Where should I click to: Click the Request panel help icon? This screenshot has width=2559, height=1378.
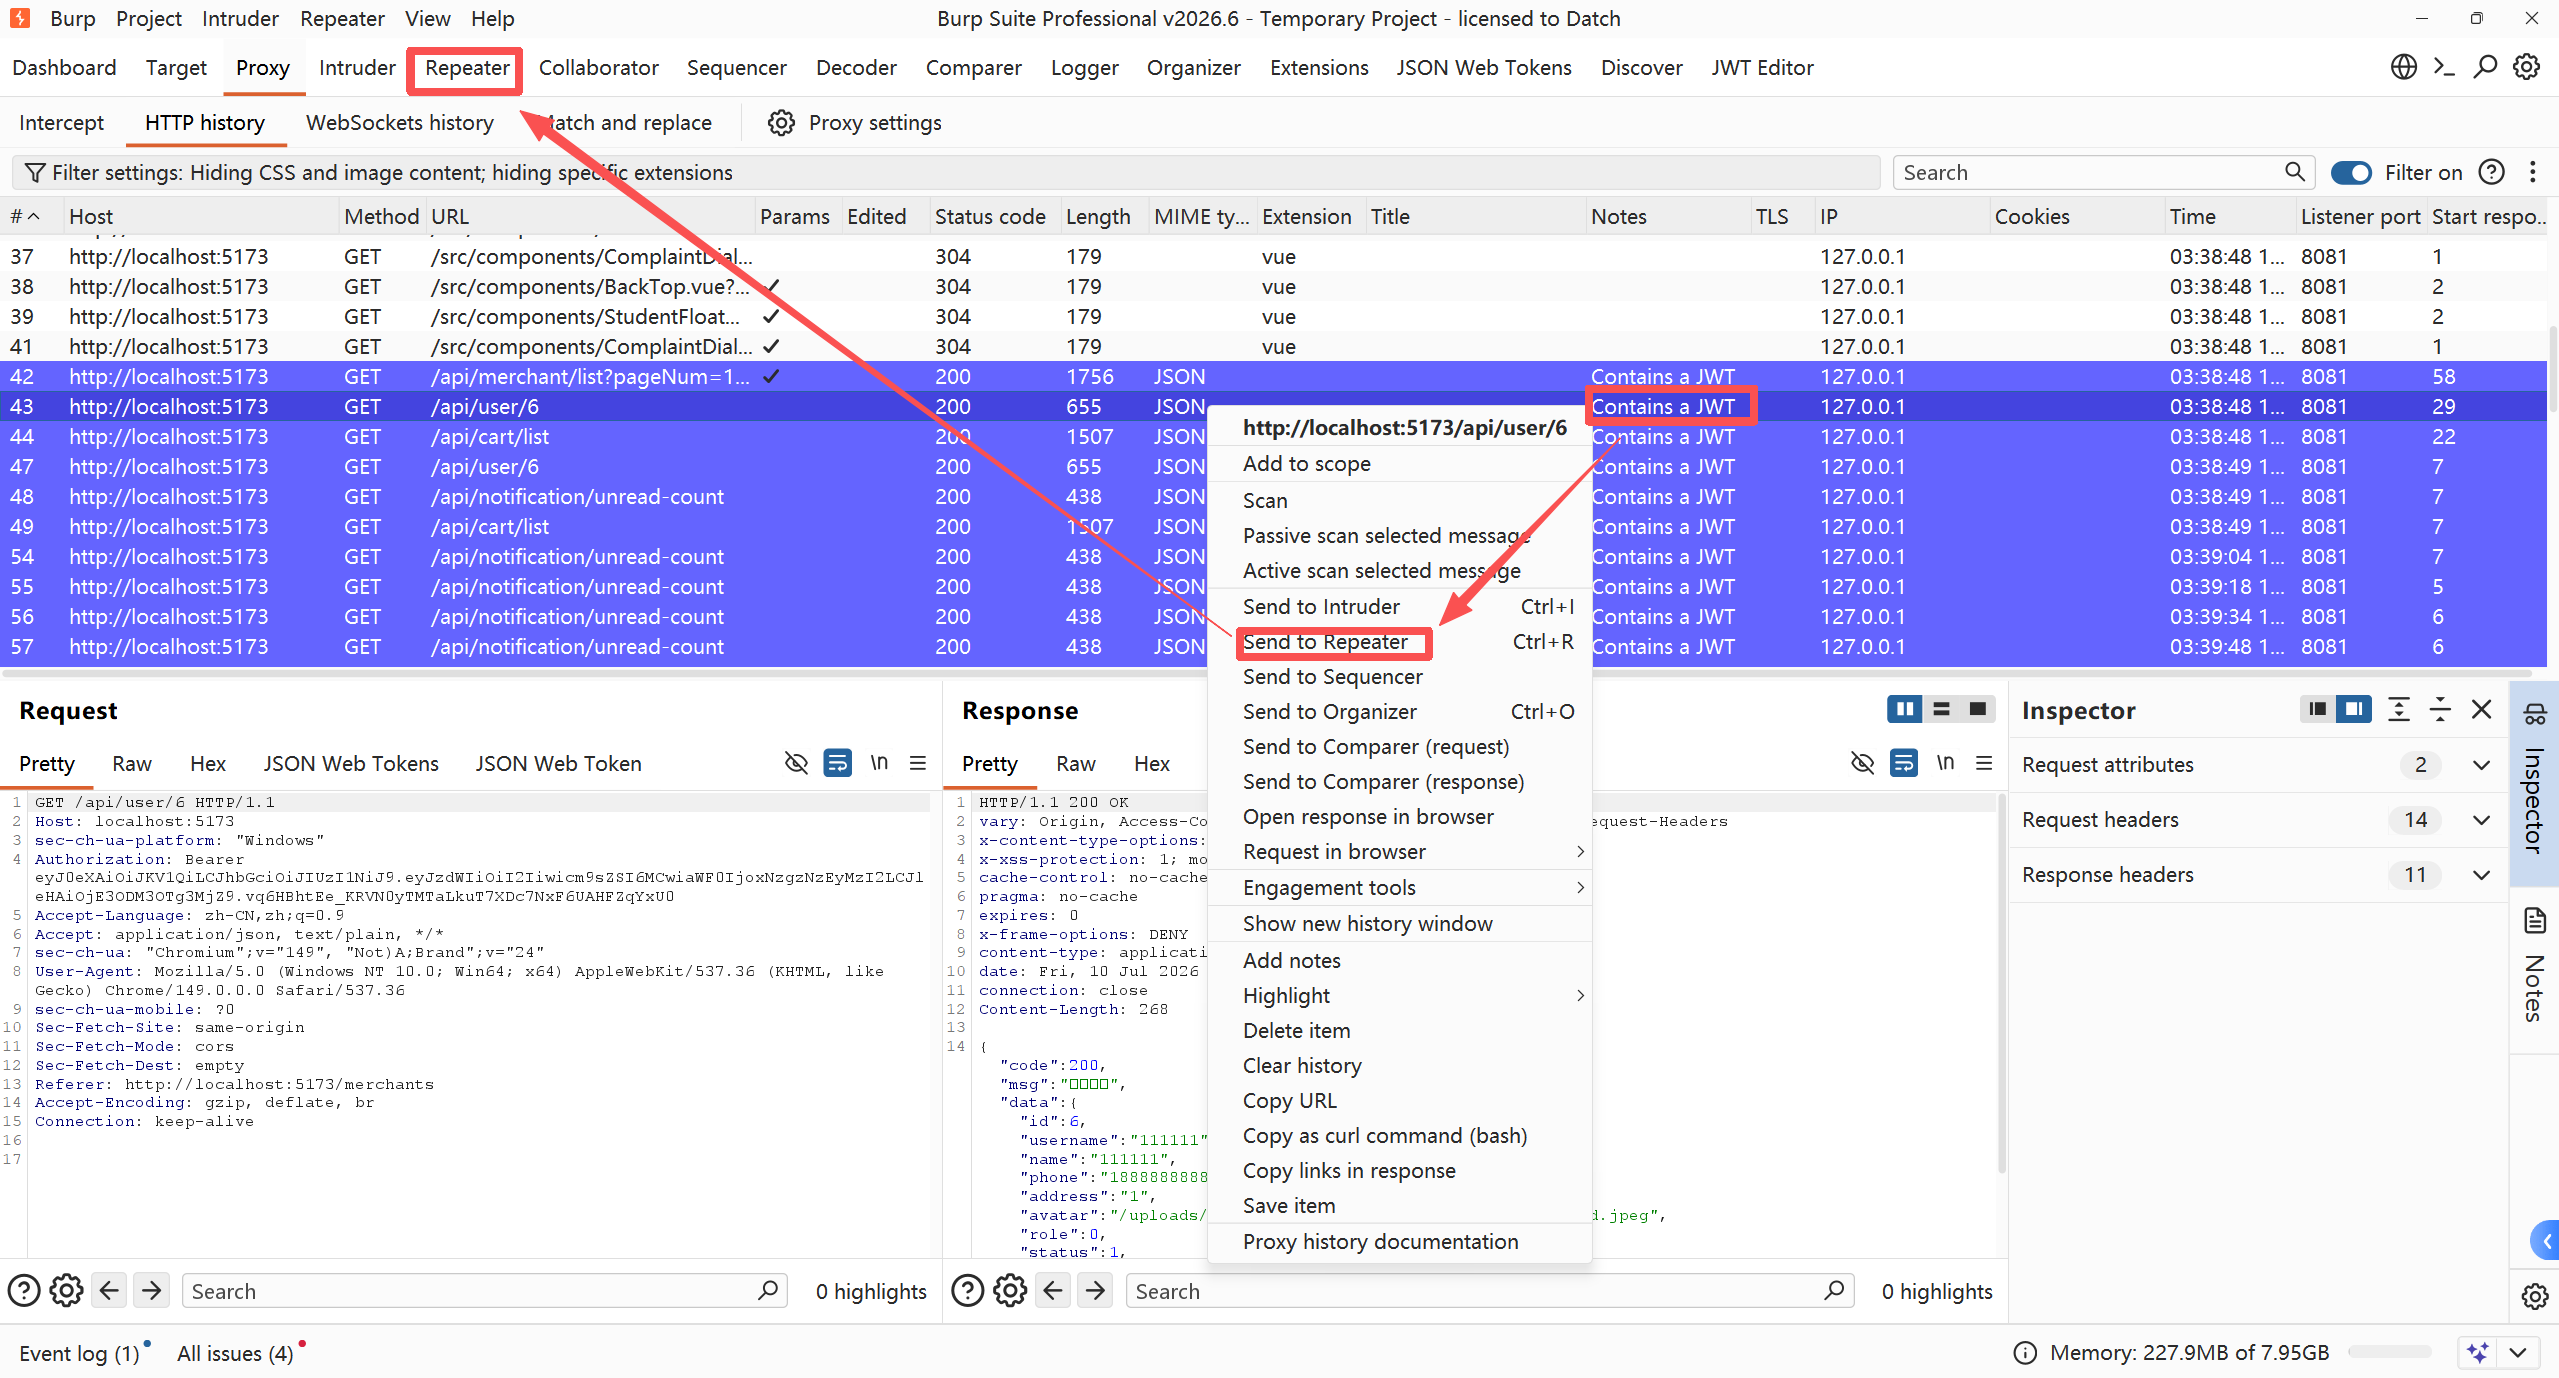coord(24,1291)
